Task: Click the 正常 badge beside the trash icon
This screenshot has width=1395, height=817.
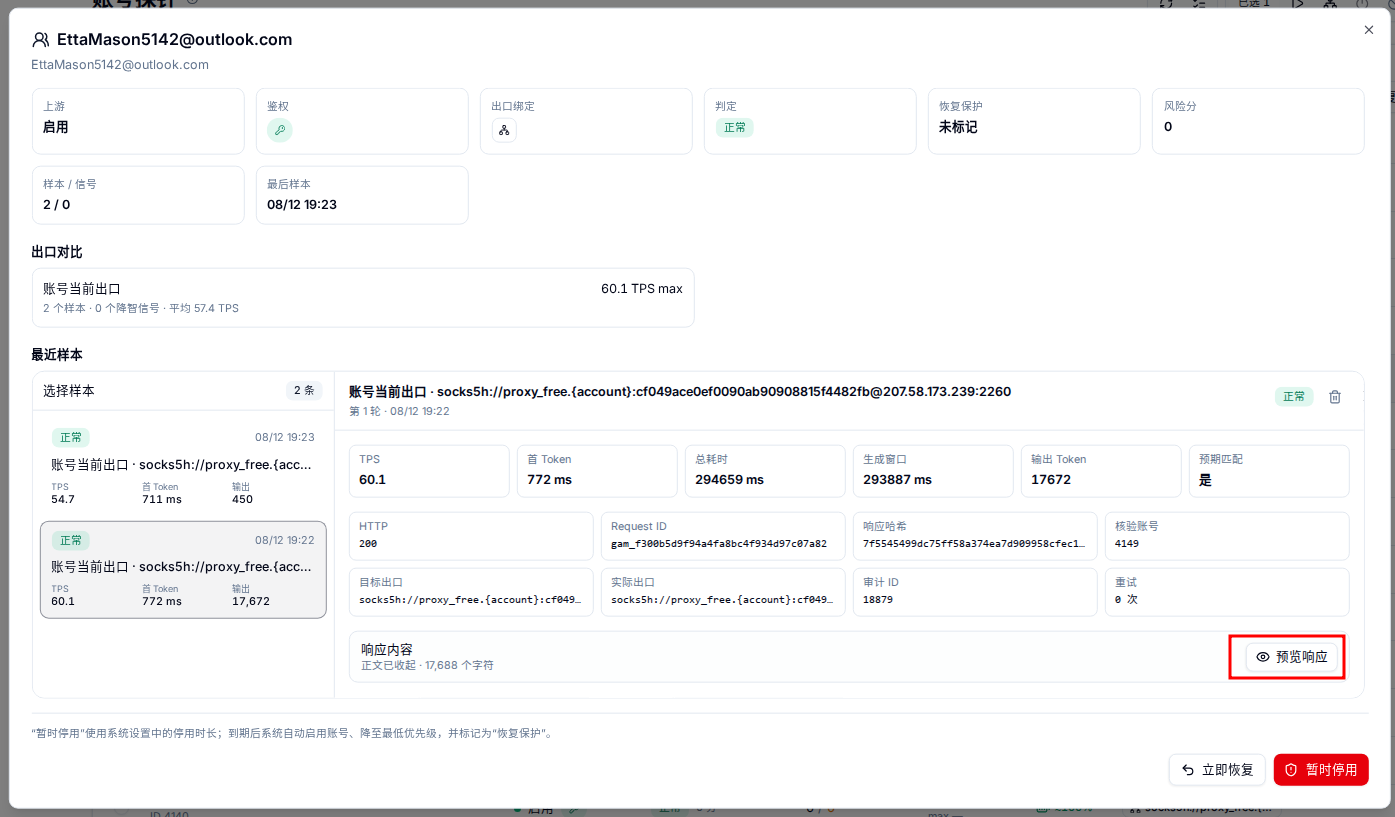Action: click(x=1294, y=396)
